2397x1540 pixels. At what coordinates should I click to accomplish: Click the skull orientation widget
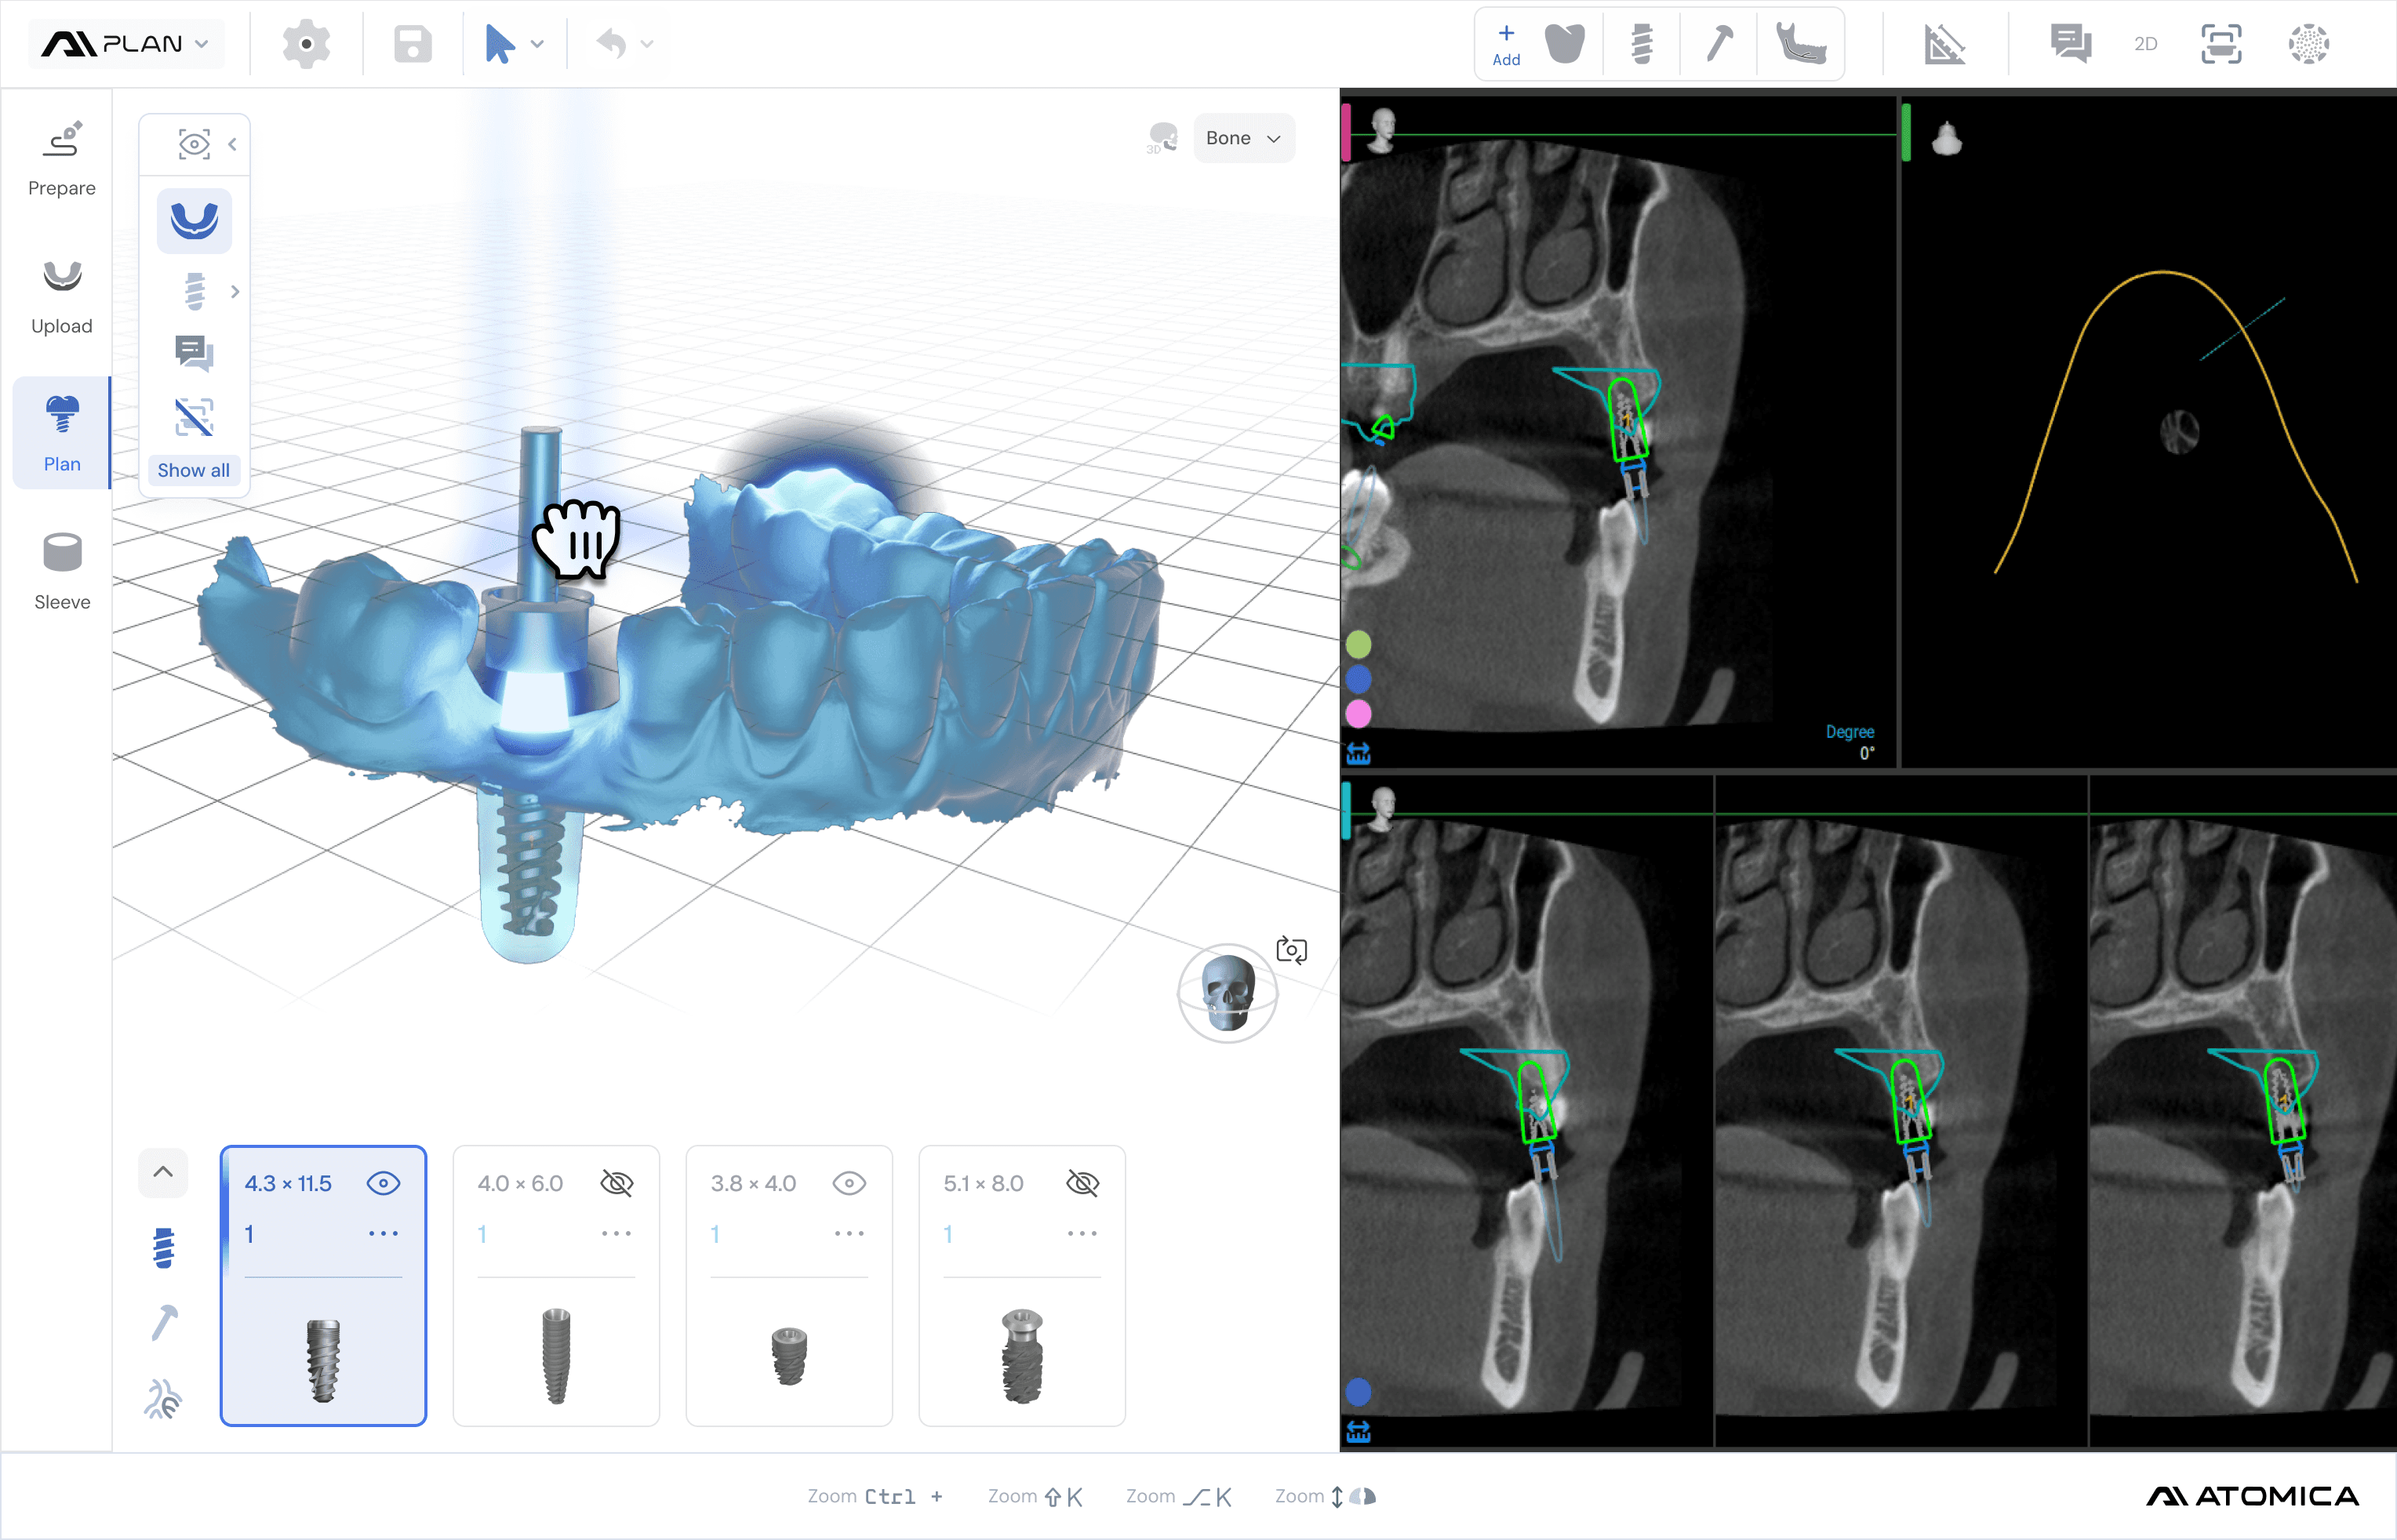[x=1227, y=992]
